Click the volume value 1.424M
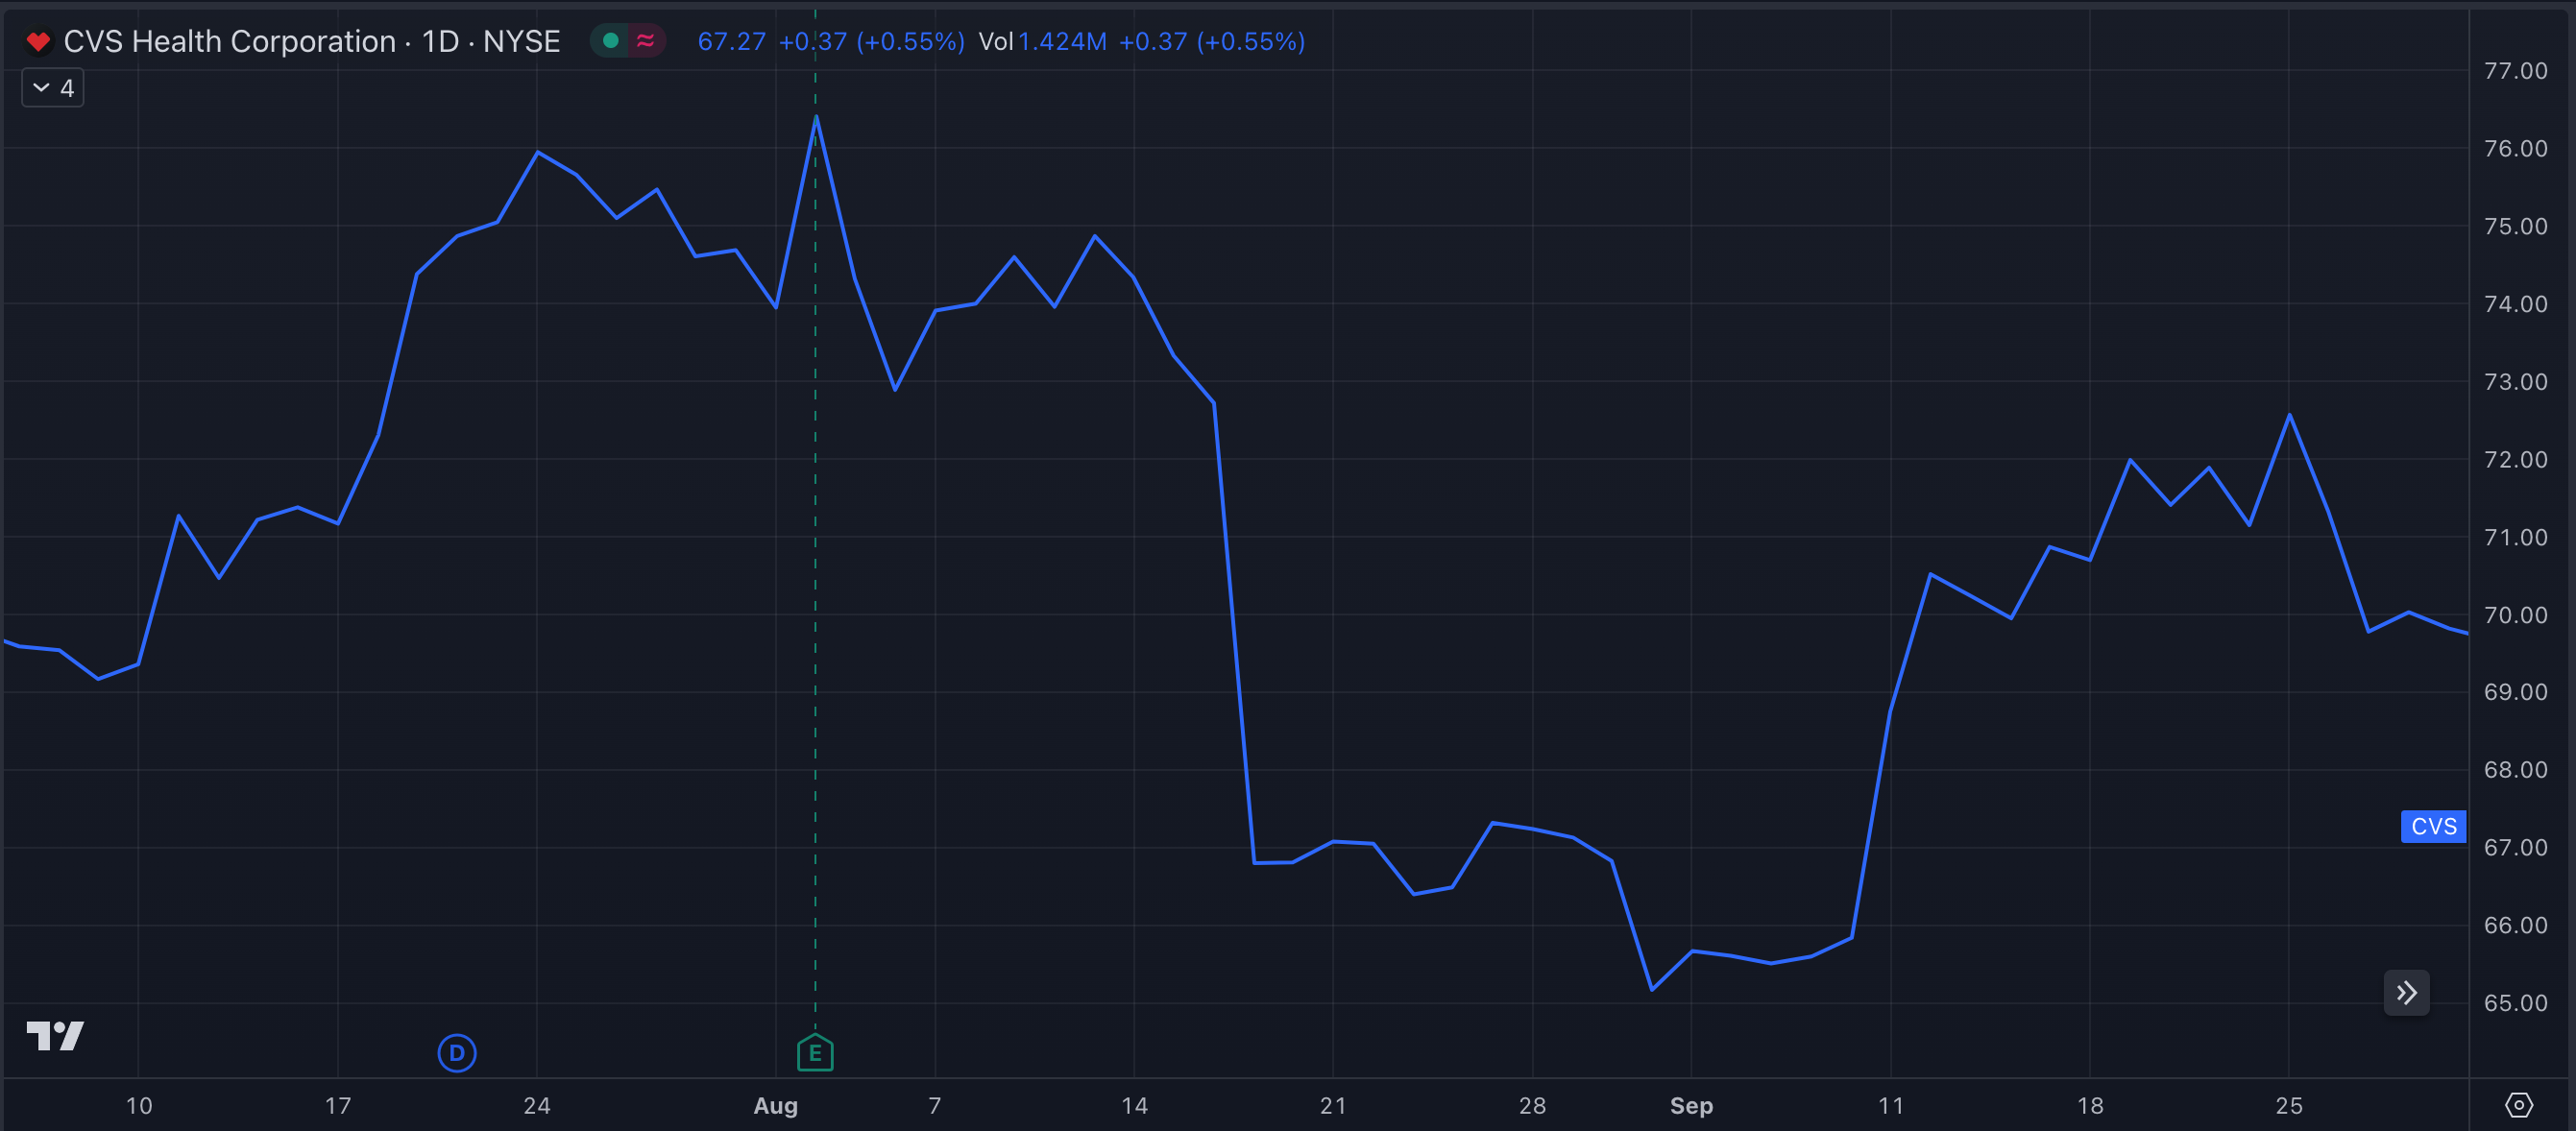Screen dimensions: 2576x1131 pos(1062,42)
